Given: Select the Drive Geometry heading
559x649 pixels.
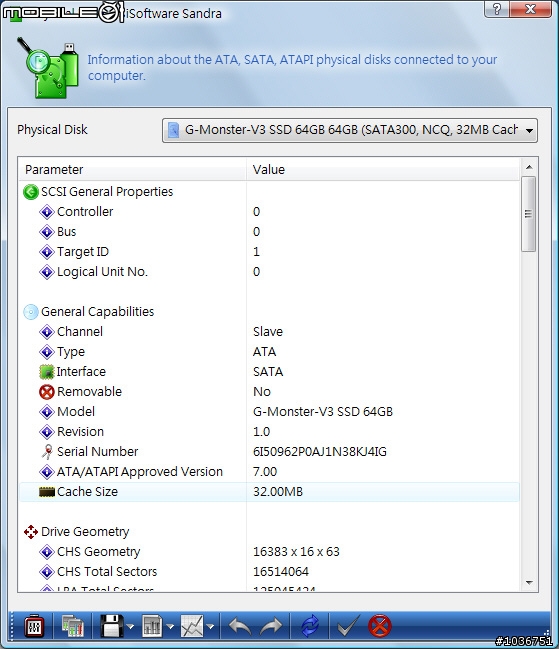Looking at the screenshot, I should tap(85, 531).
